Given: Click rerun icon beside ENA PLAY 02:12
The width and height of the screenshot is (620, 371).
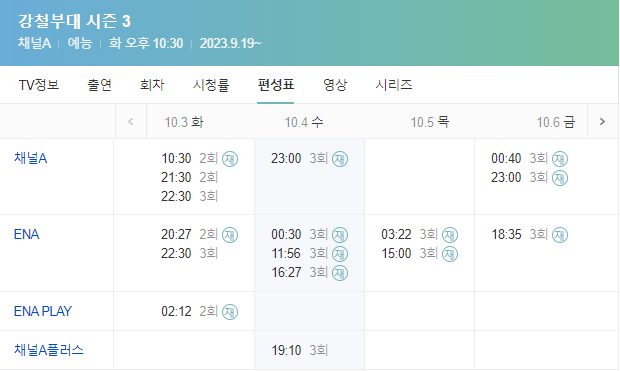Looking at the screenshot, I should pos(230,312).
